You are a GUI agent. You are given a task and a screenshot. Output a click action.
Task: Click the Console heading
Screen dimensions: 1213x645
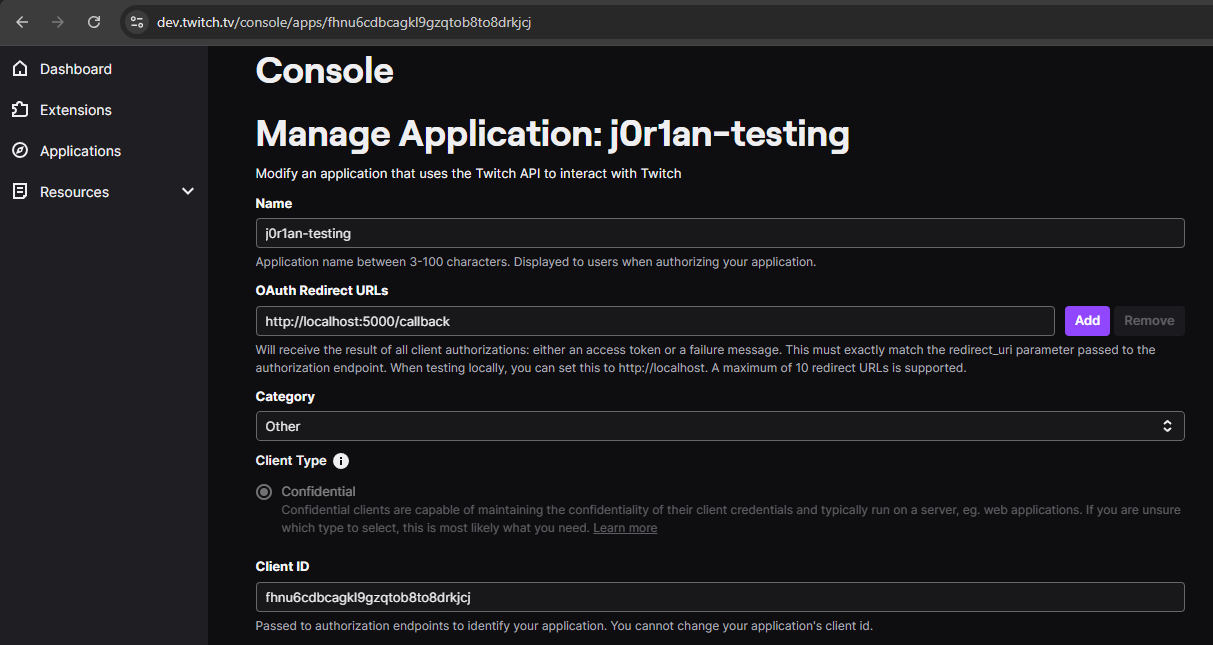tap(325, 71)
